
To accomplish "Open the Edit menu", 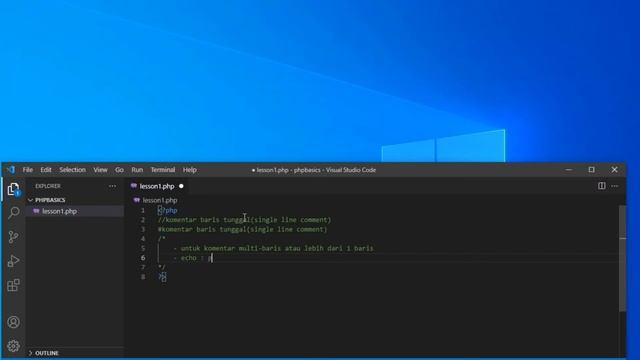I will click(x=46, y=170).
